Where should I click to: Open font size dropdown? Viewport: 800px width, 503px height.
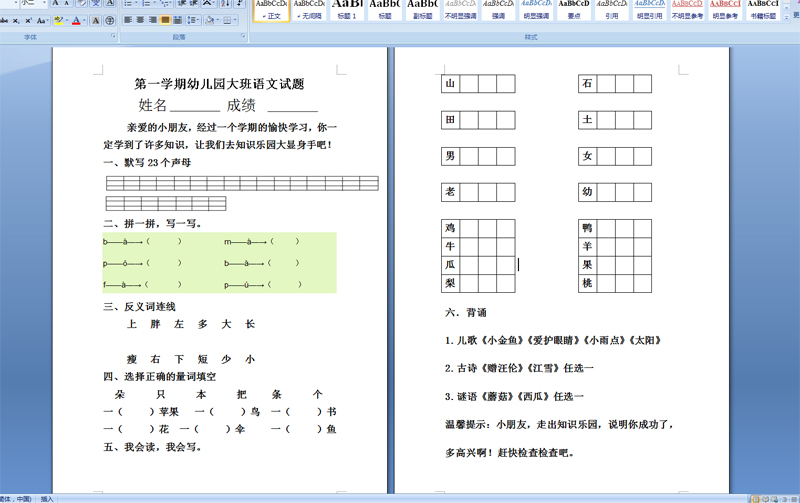tap(44, 3)
